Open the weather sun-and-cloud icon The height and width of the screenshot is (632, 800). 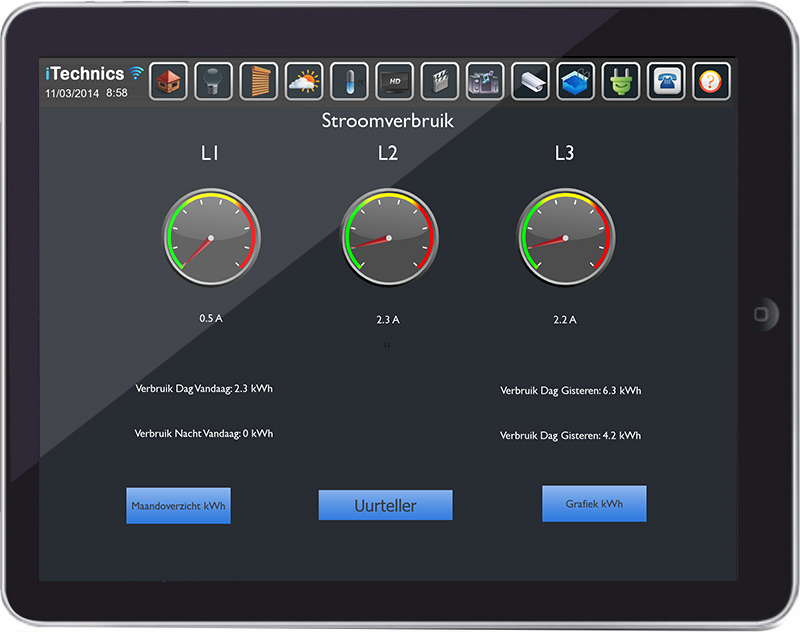point(304,82)
